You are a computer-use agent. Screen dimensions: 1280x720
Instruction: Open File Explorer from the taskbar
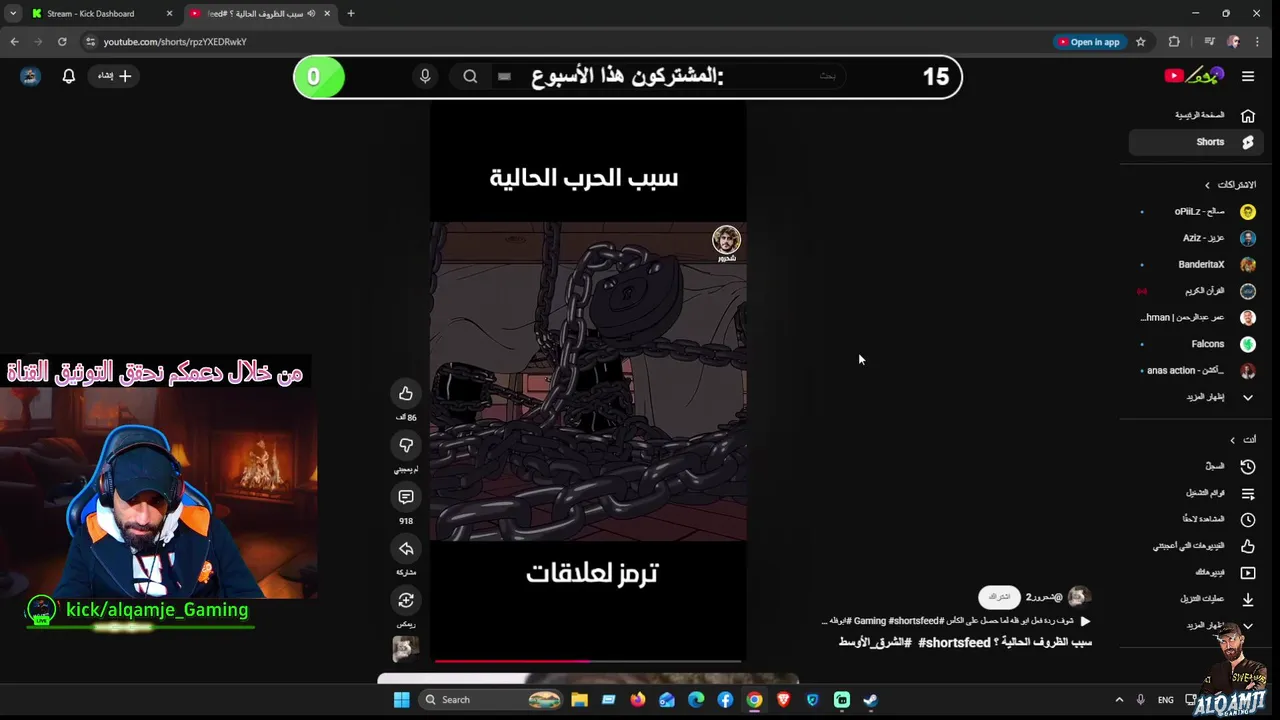pyautogui.click(x=579, y=700)
